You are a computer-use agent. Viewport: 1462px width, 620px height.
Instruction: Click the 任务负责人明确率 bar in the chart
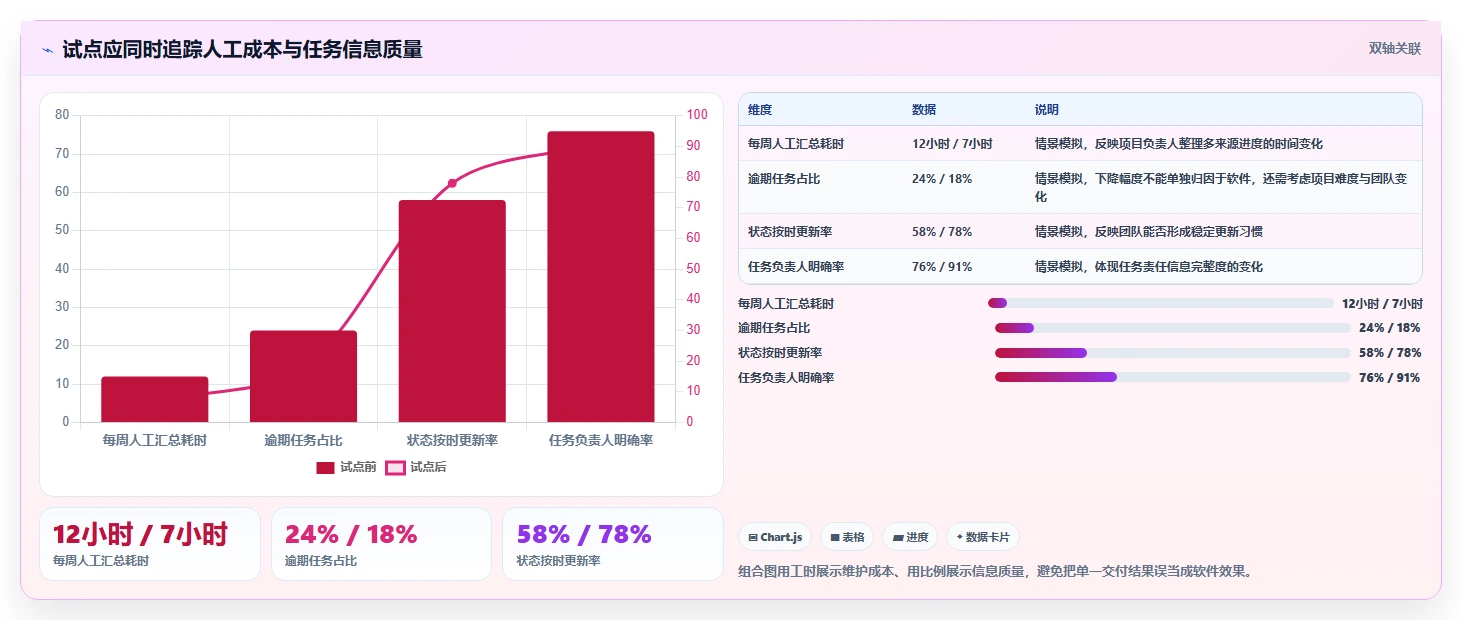pyautogui.click(x=601, y=276)
